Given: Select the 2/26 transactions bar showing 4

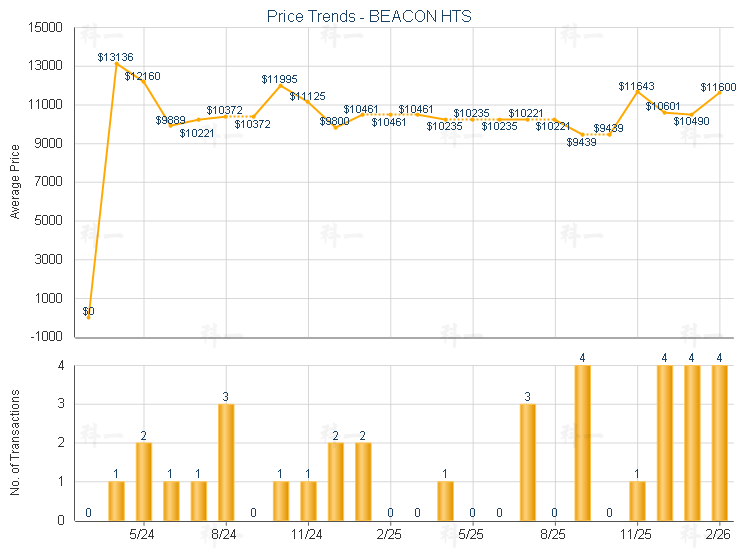Looking at the screenshot, I should click(720, 443).
